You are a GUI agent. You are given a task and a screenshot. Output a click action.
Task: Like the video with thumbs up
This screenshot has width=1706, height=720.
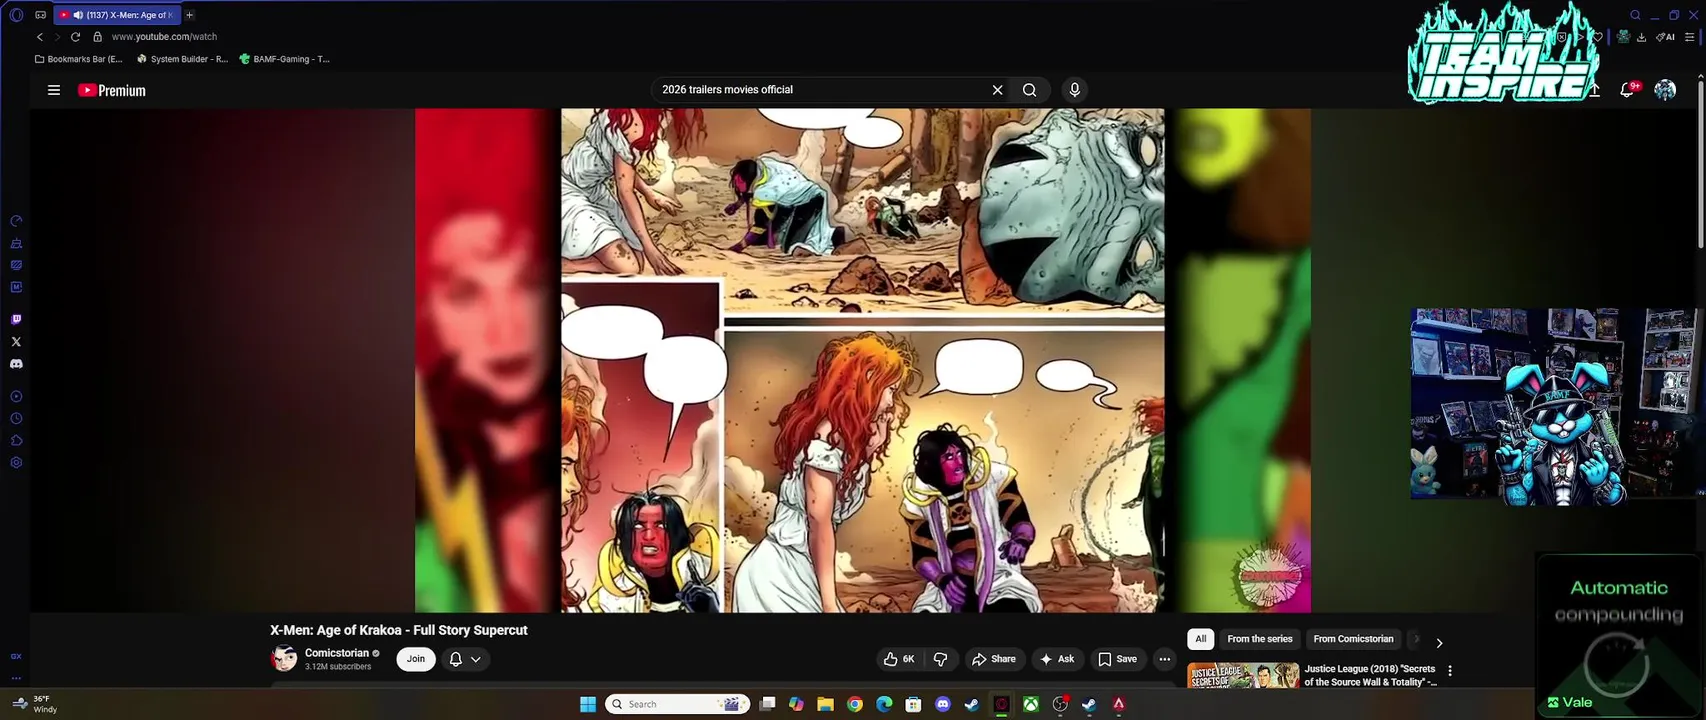pos(899,659)
